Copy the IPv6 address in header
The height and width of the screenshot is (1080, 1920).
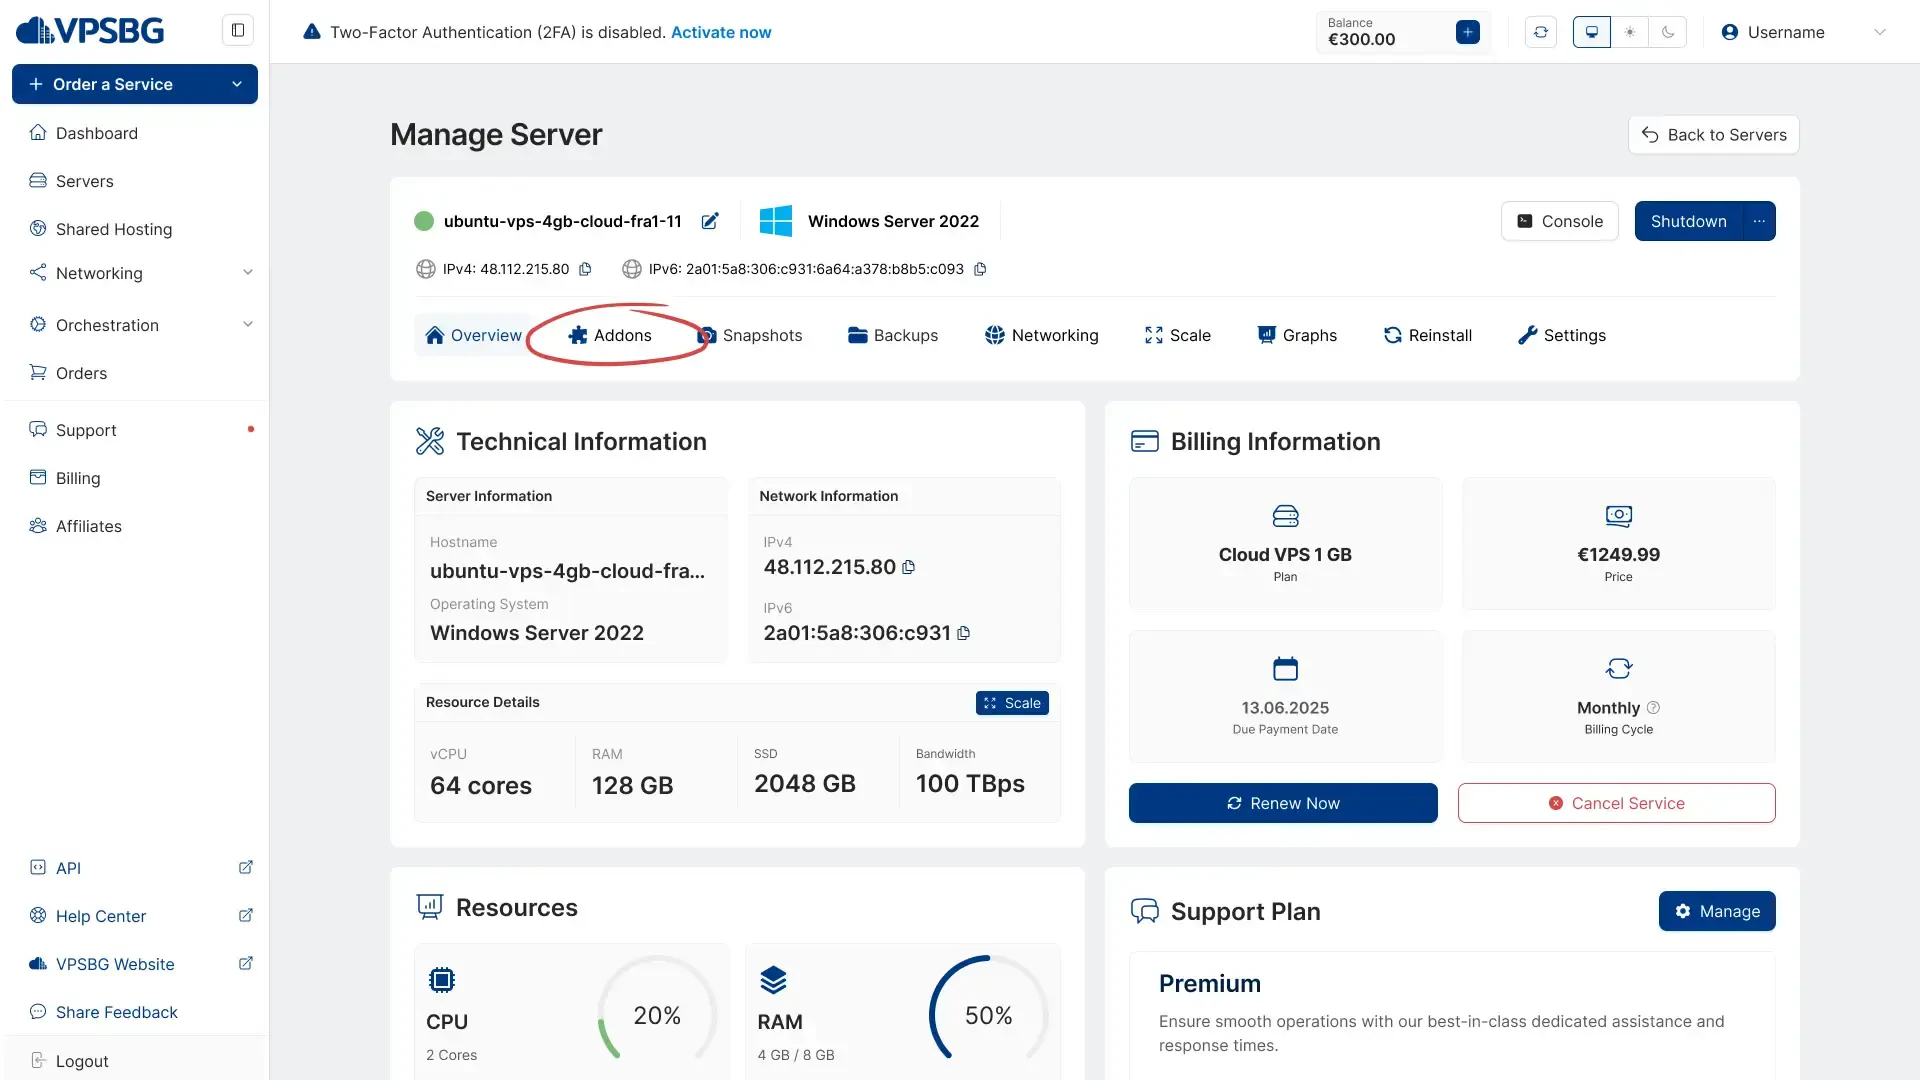click(x=980, y=269)
